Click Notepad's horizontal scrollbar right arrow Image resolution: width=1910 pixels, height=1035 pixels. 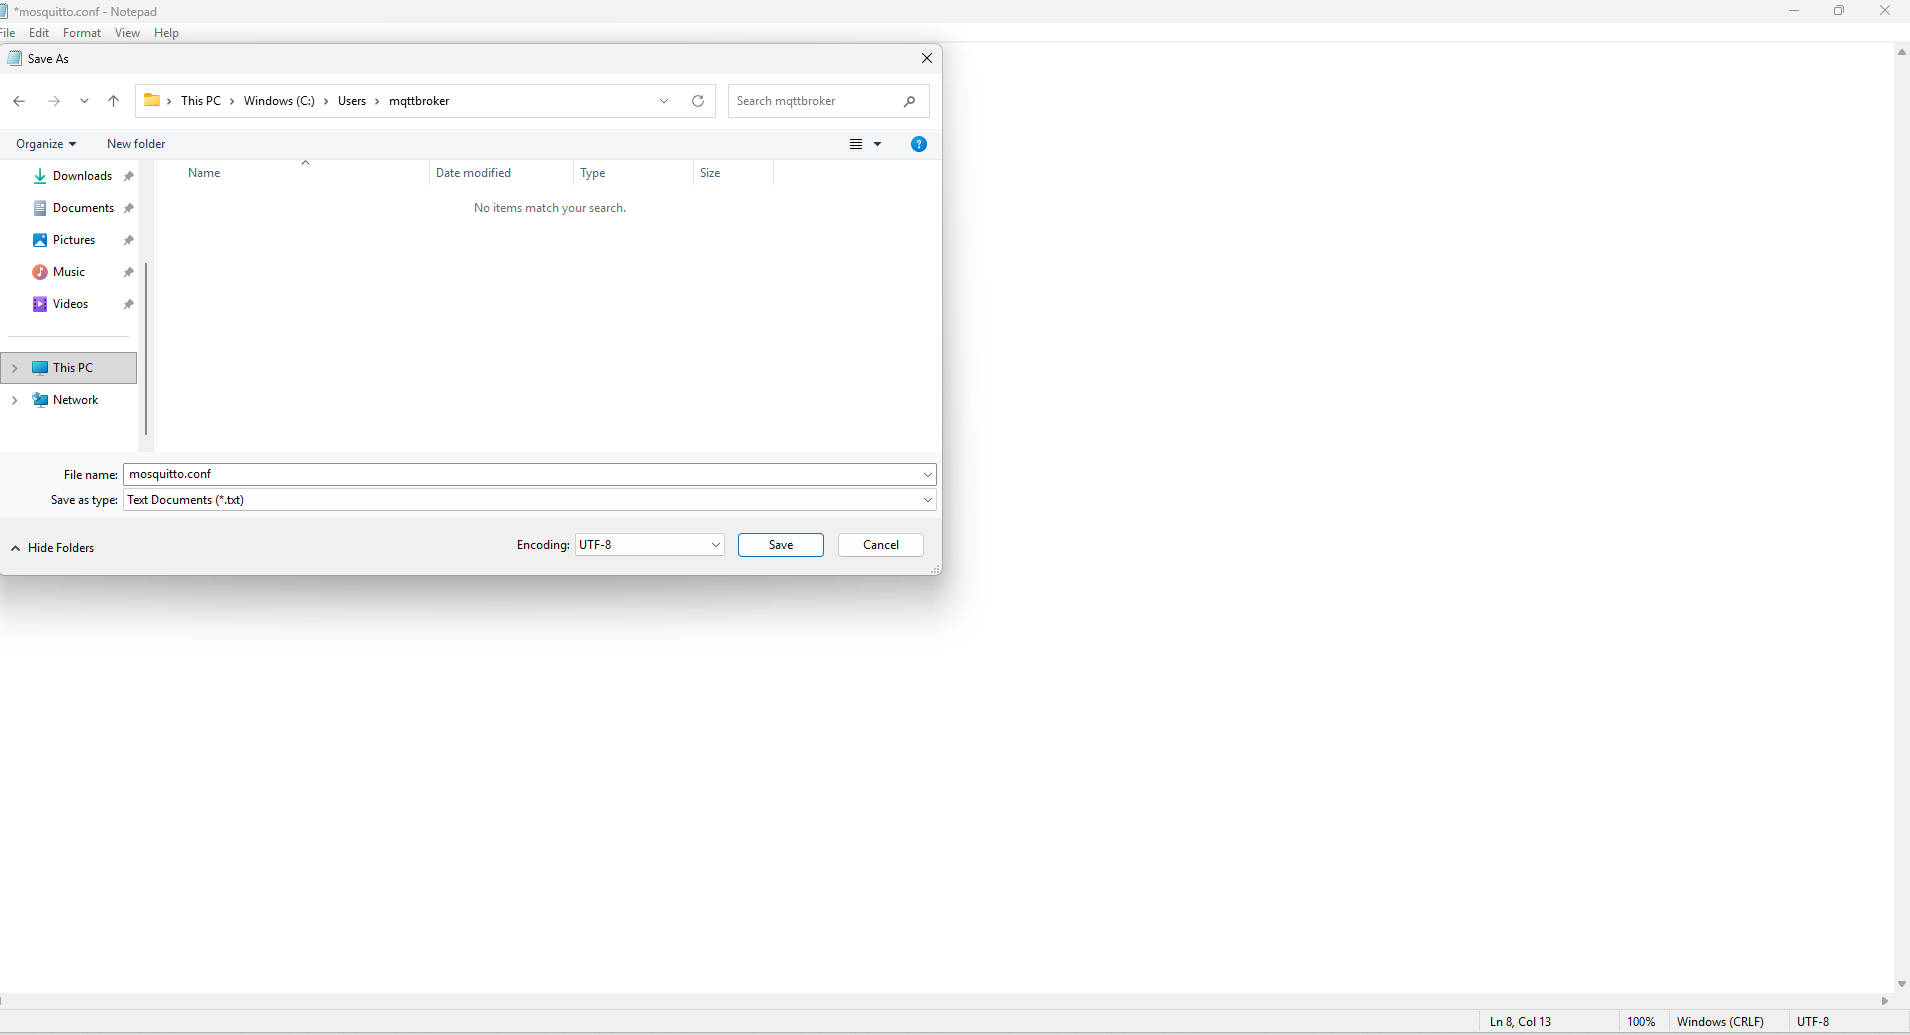coord(1885,1001)
